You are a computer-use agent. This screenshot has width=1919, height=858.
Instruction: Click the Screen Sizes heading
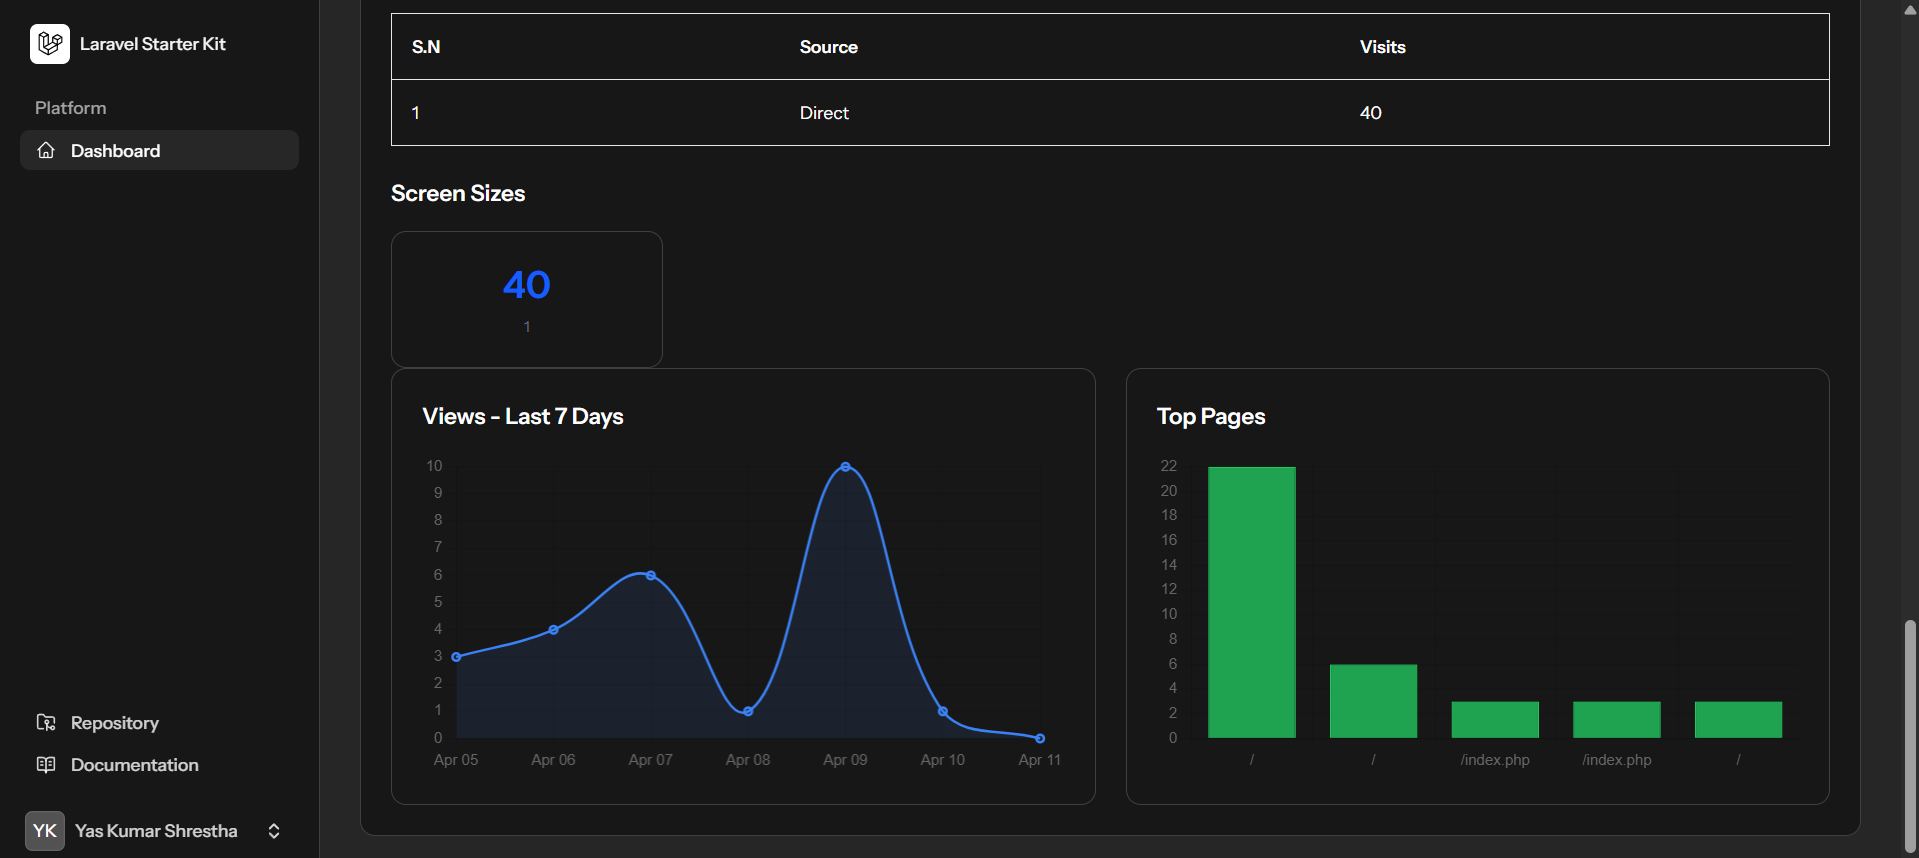(458, 193)
